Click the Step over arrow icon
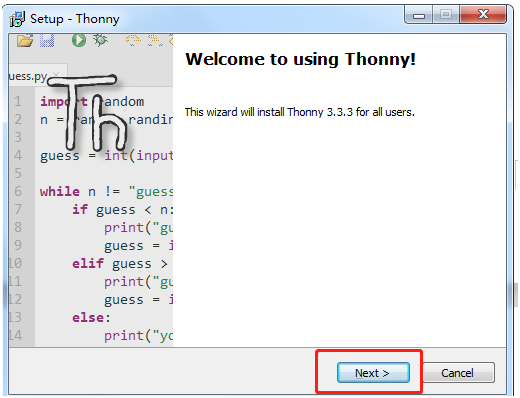Image resolution: width=520 pixels, height=398 pixels. coord(133,40)
